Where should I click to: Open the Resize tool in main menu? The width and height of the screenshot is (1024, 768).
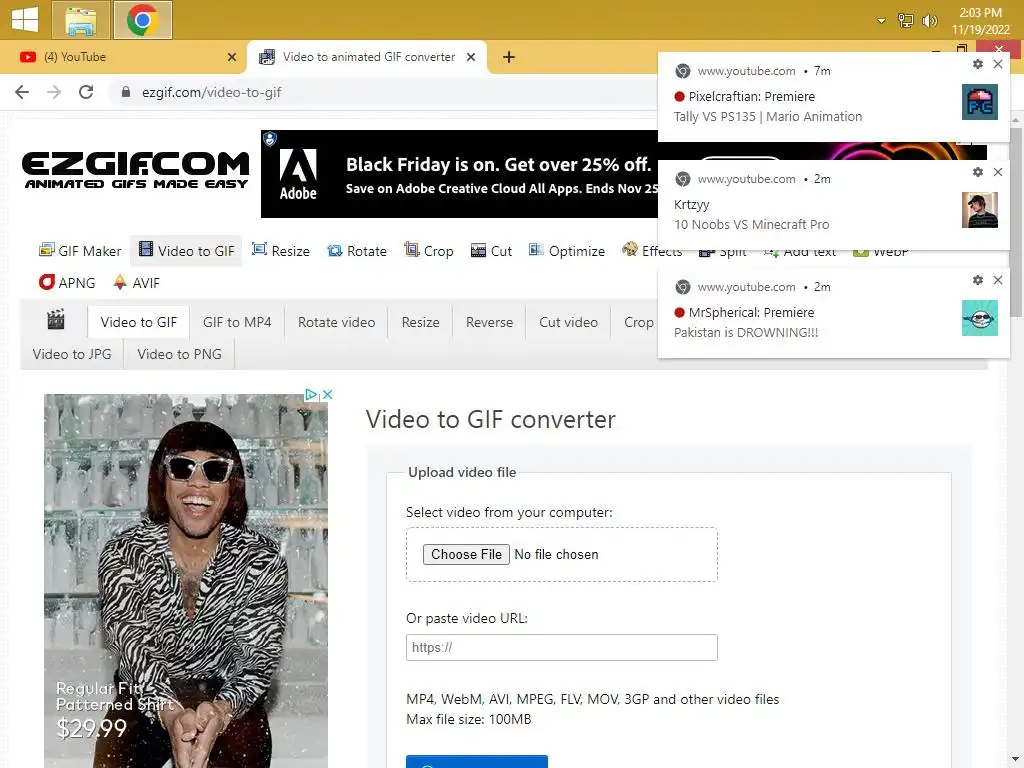point(281,251)
